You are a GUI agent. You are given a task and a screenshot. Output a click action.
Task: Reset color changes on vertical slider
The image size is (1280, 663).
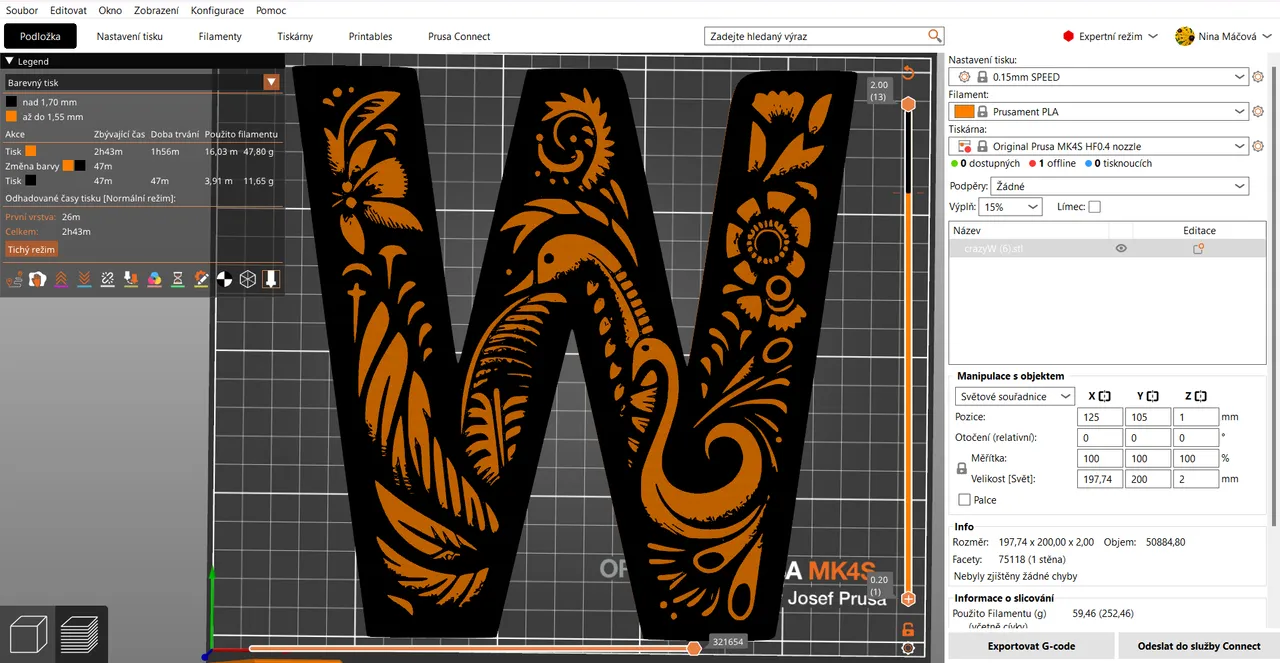(x=908, y=72)
